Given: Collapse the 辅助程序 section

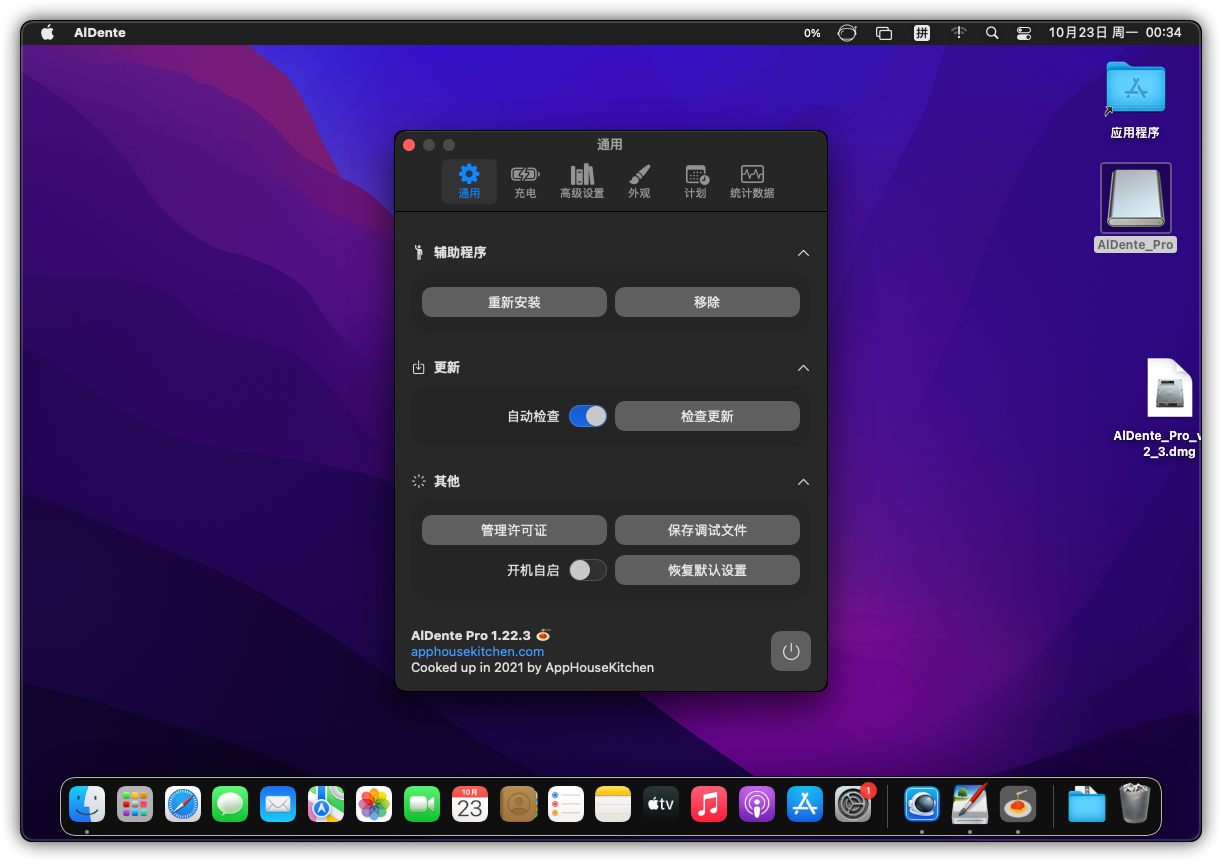Looking at the screenshot, I should tap(803, 253).
